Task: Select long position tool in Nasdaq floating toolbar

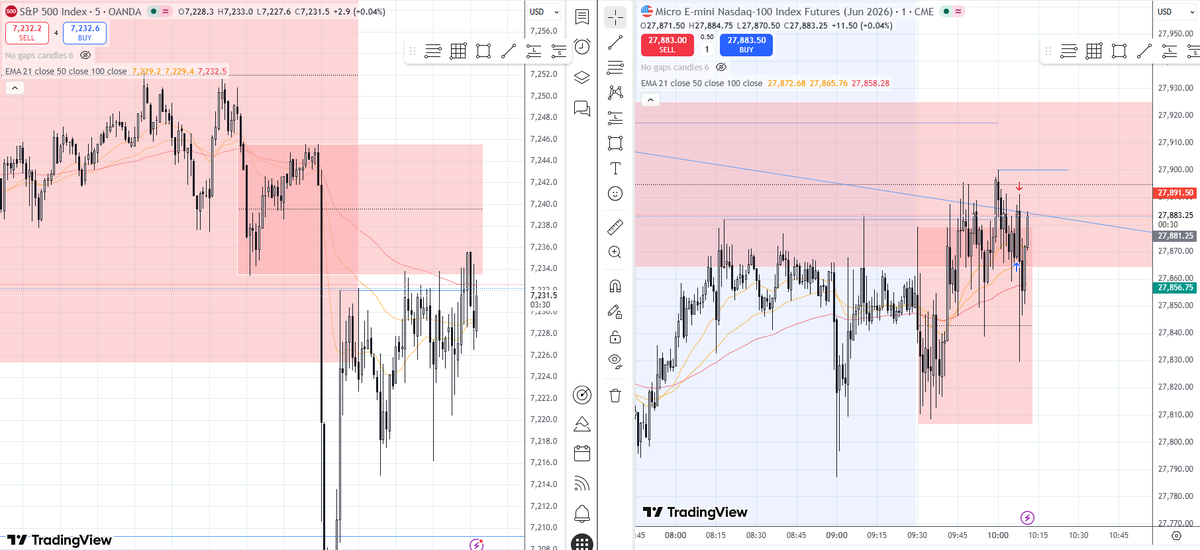Action: 1167,51
